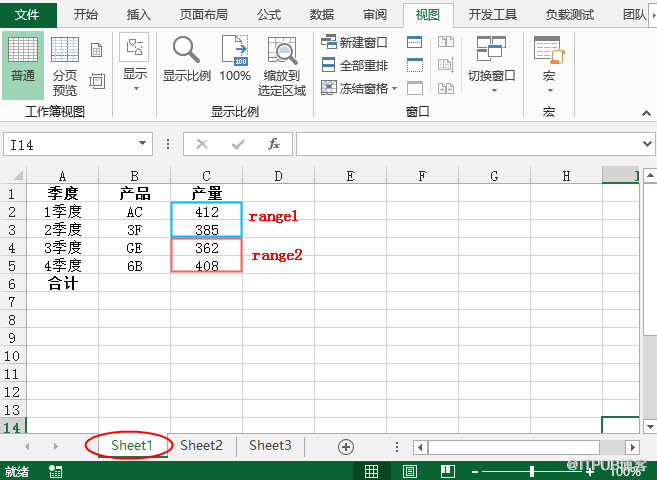Switch to normal view in status bar
Viewport: 657px width, 480px height.
click(x=371, y=471)
